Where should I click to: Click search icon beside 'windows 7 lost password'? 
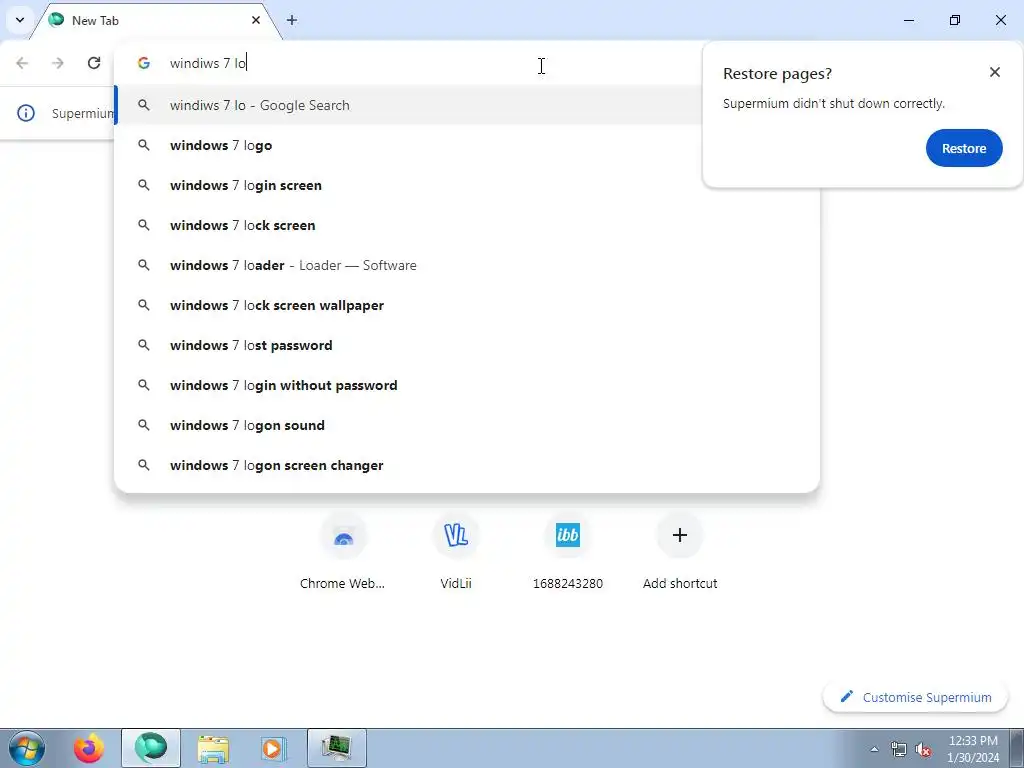click(144, 345)
